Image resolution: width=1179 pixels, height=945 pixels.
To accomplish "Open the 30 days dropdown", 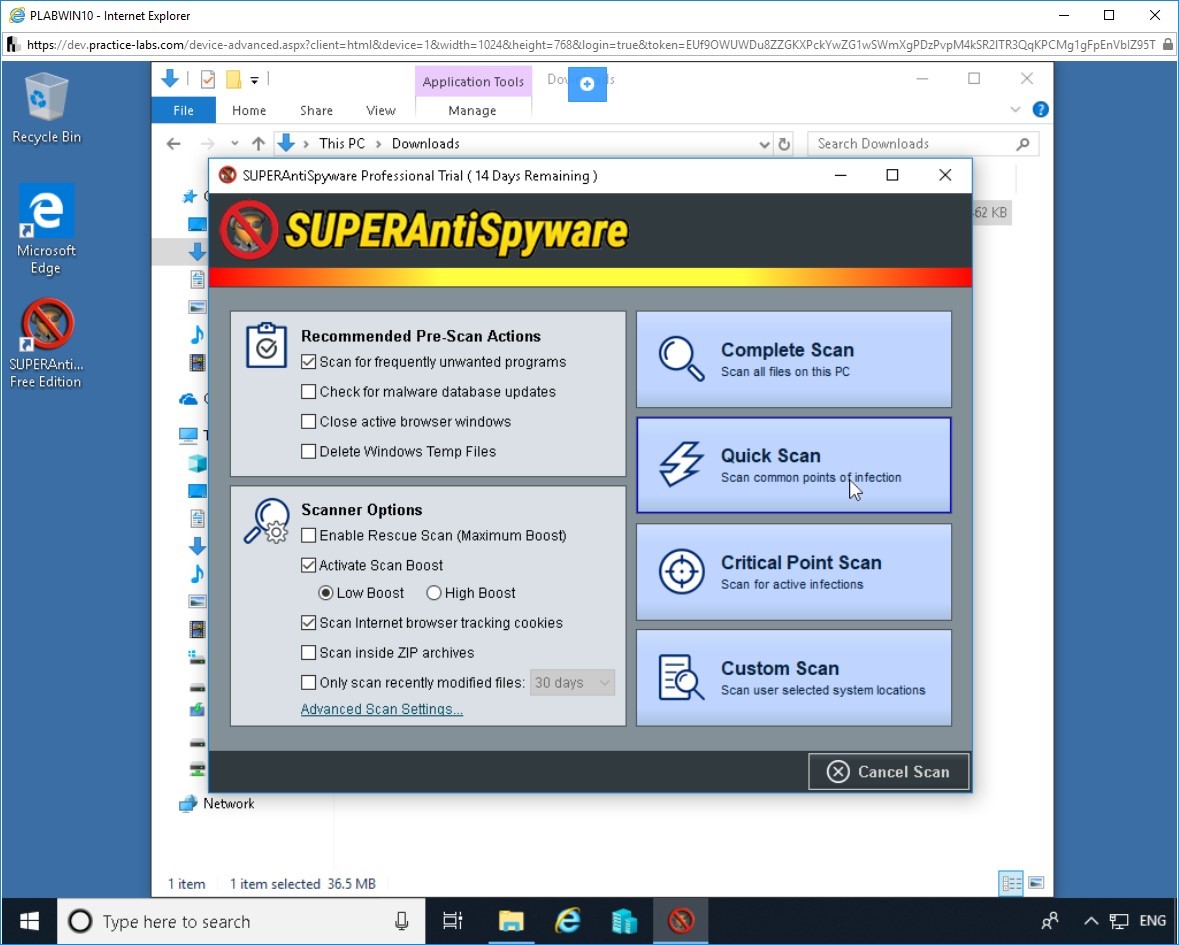I will (572, 683).
